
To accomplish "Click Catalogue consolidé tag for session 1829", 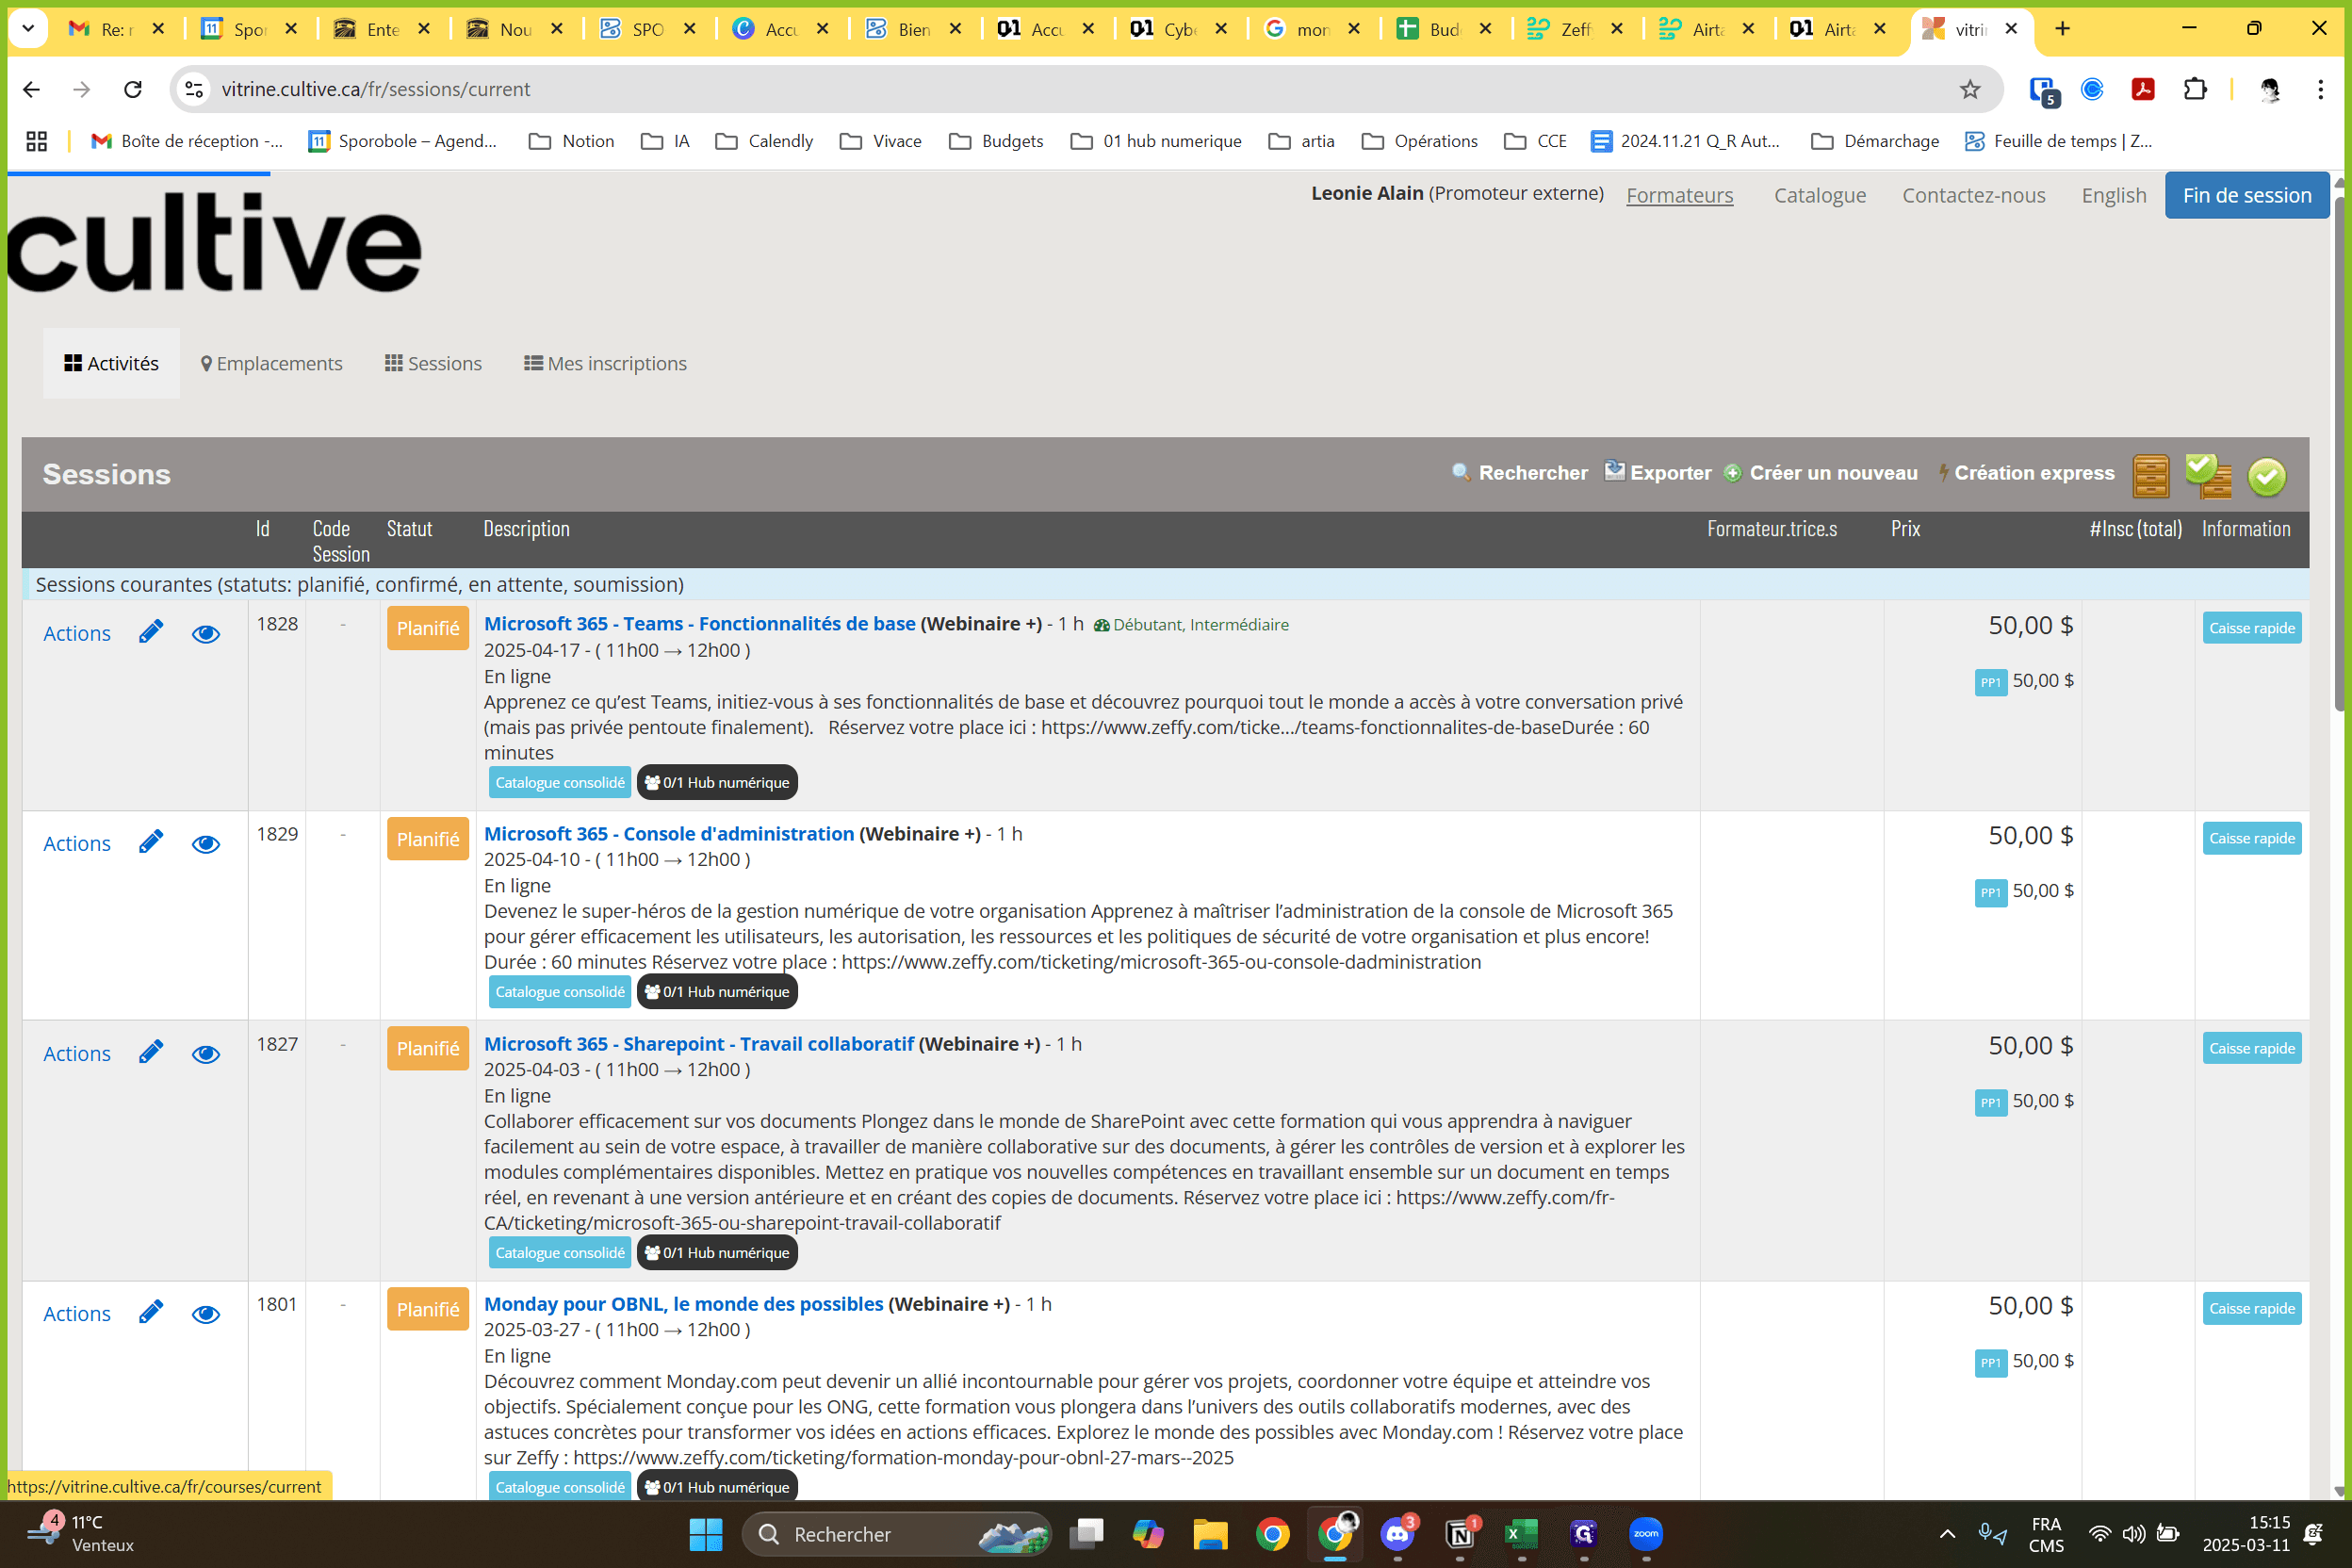I will tap(559, 991).
